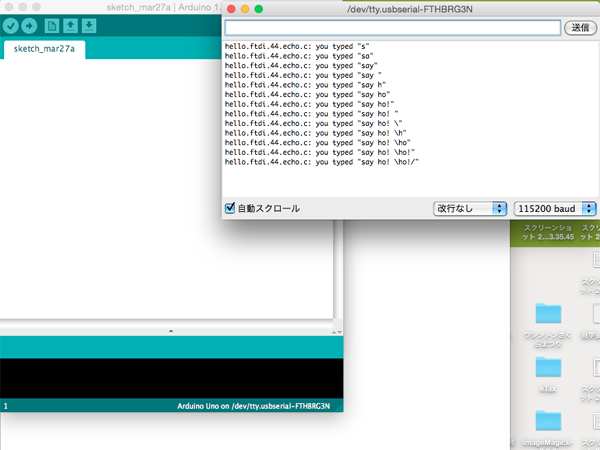Select the sketch_mar27a tab
The height and width of the screenshot is (450, 600).
pos(44,49)
